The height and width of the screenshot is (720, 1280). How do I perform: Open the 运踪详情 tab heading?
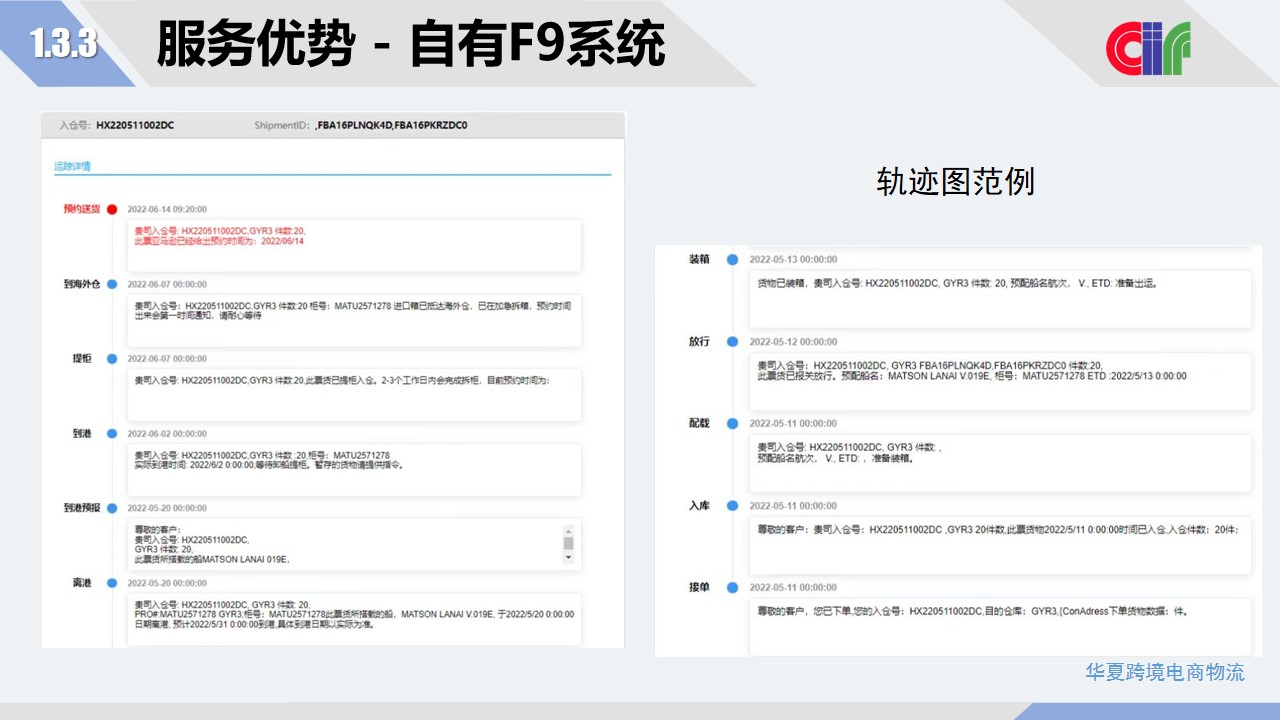[x=72, y=166]
